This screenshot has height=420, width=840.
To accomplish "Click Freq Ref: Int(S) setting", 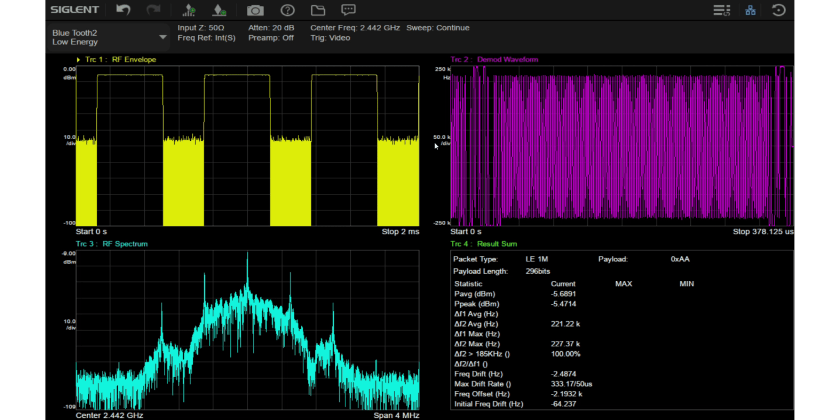I will tap(206, 38).
